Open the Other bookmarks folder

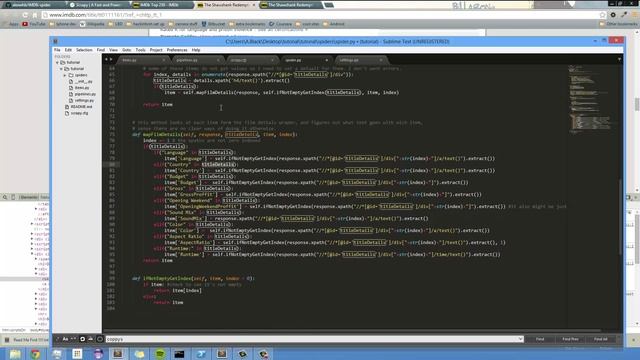(618, 24)
